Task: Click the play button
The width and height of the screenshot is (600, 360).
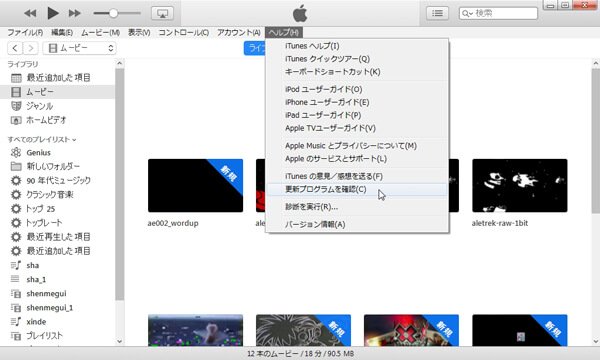Action: [x=53, y=13]
